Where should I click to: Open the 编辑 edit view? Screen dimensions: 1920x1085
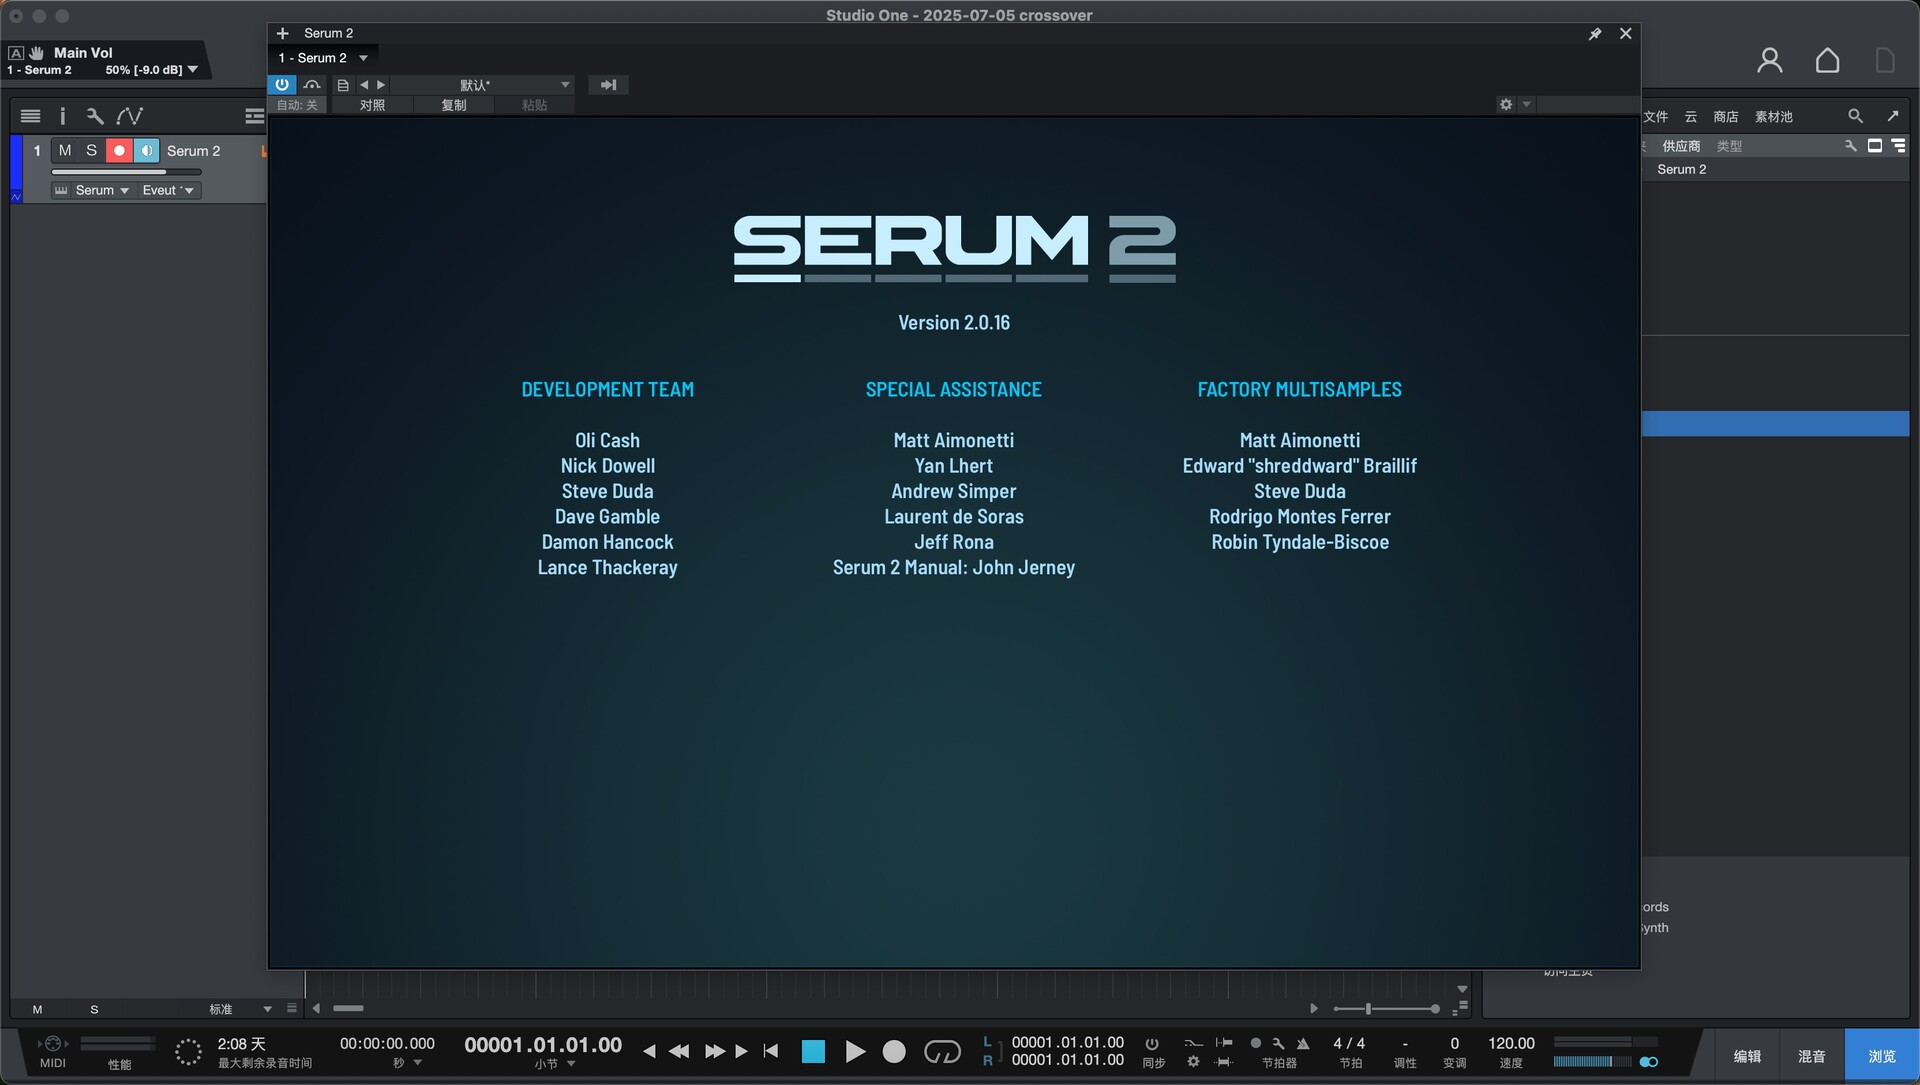1747,1056
